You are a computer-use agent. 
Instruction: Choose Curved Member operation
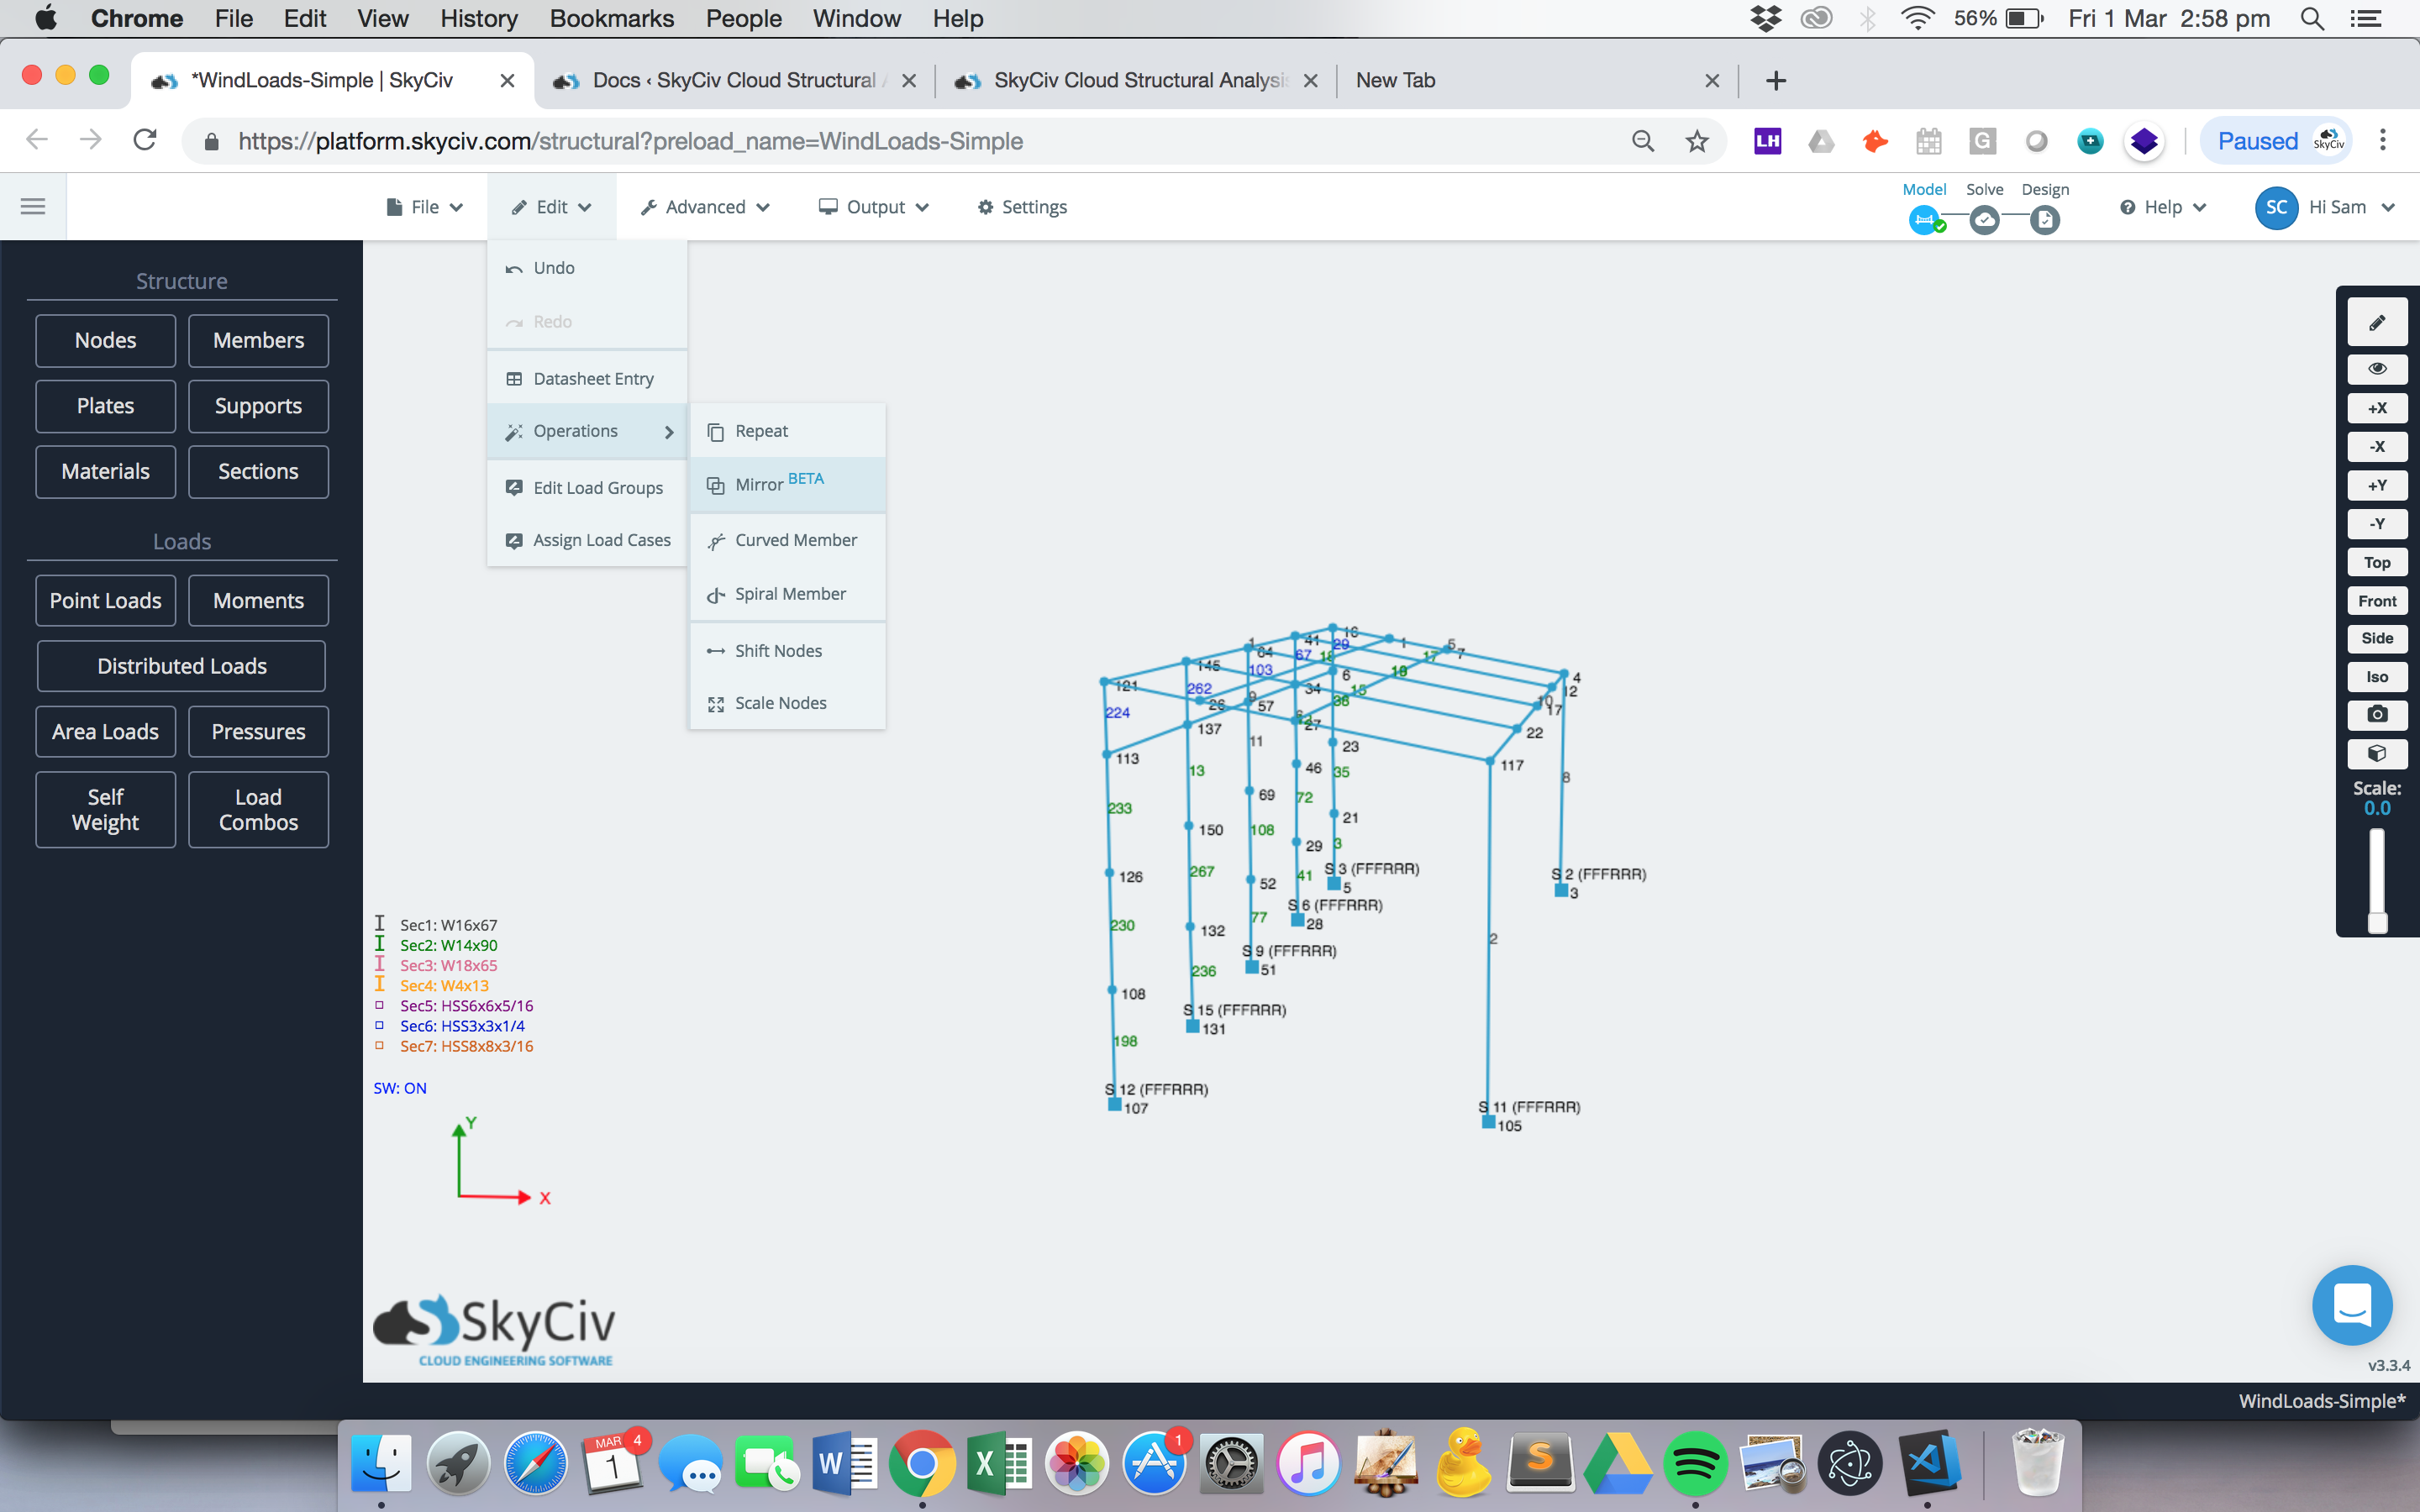point(787,540)
